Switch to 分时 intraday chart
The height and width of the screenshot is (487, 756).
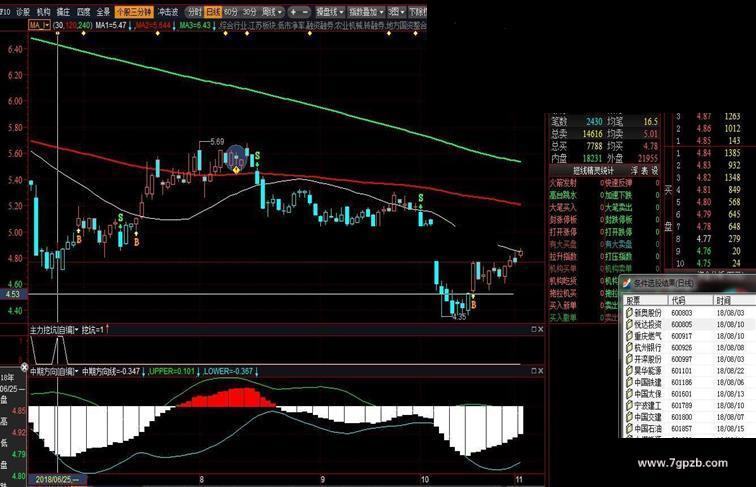click(x=194, y=12)
